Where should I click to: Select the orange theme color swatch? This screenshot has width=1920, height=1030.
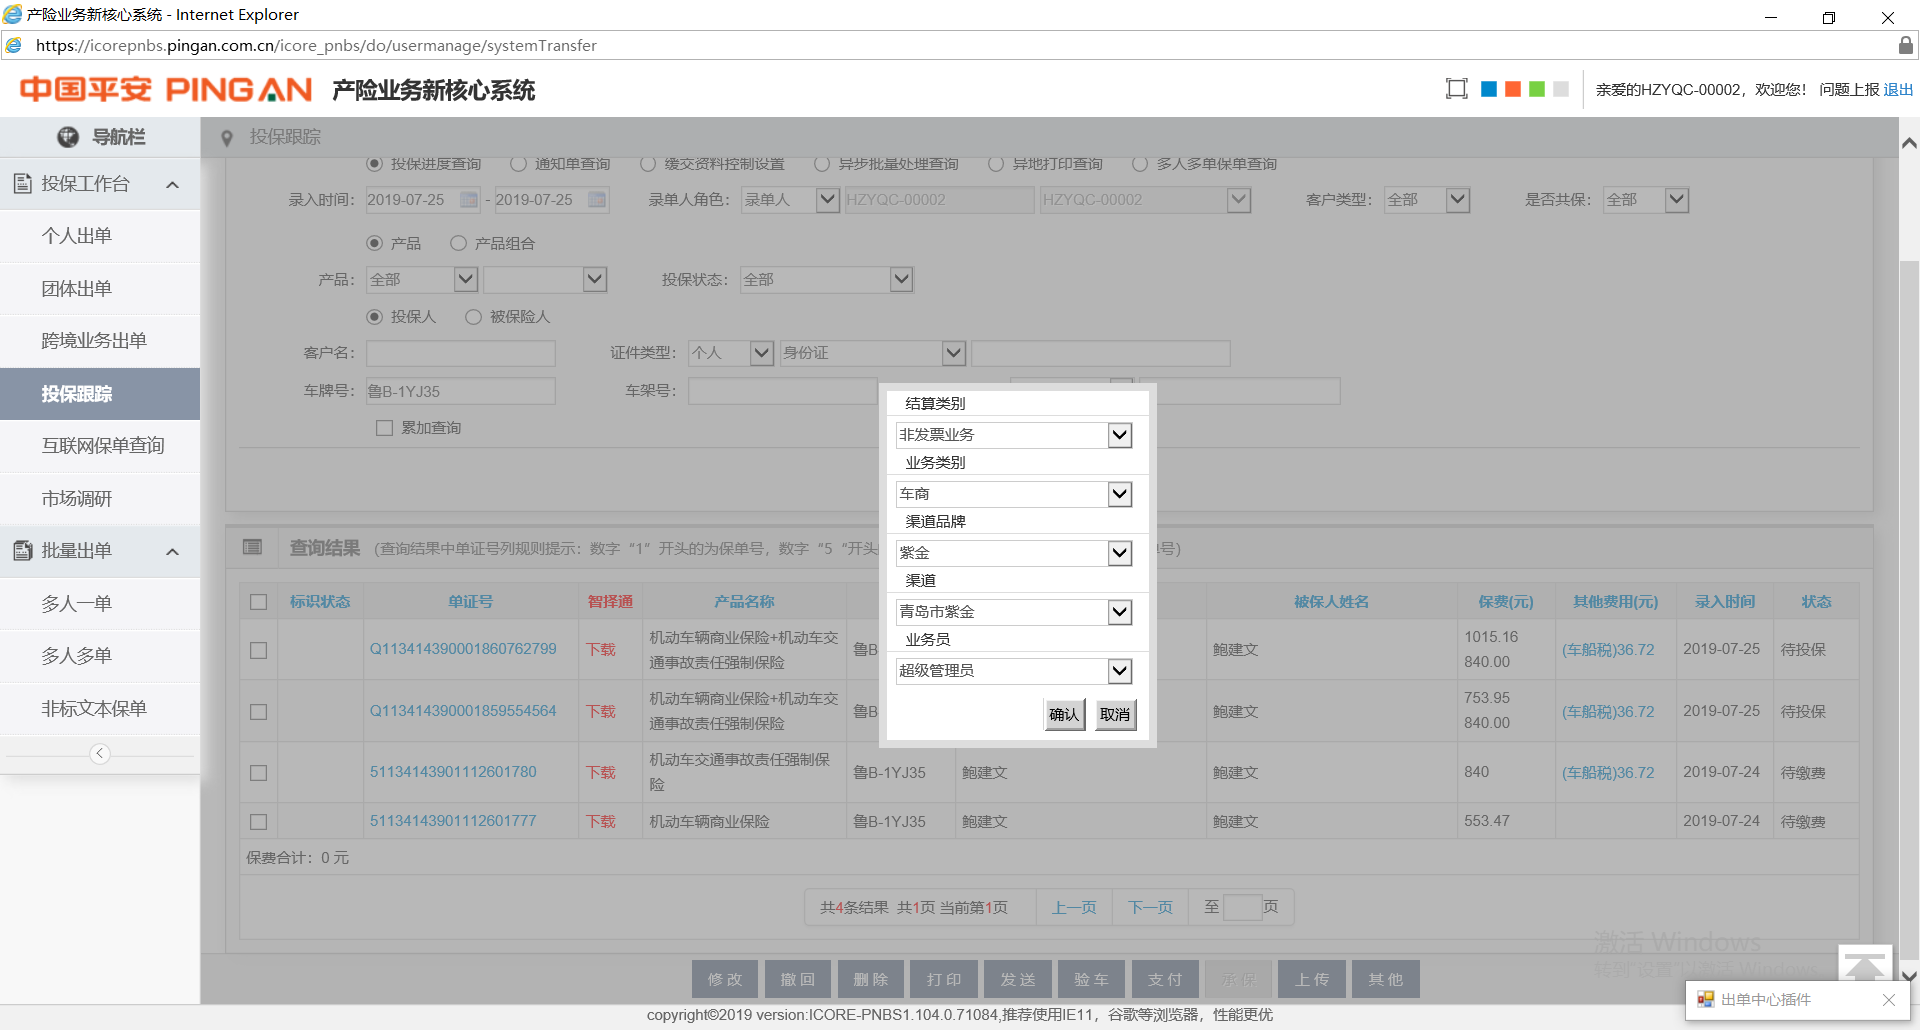(x=1513, y=89)
